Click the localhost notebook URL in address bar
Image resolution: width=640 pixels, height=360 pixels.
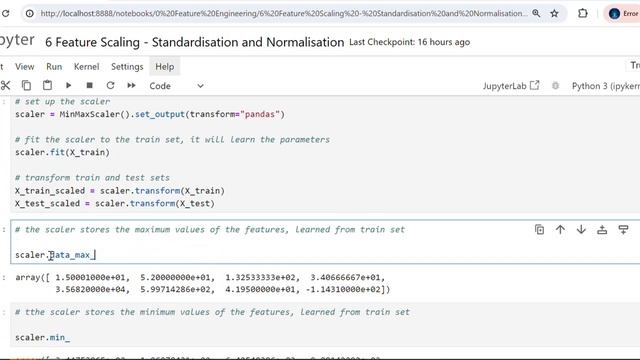[283, 13]
